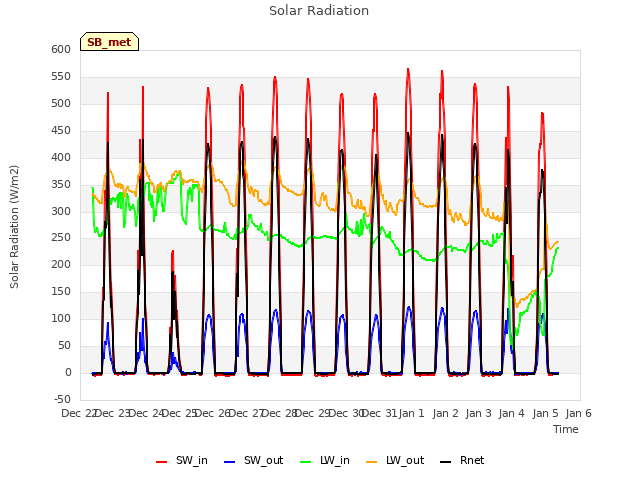Click the Jan 3 date tick label
The image size is (640, 480).
[x=478, y=413]
